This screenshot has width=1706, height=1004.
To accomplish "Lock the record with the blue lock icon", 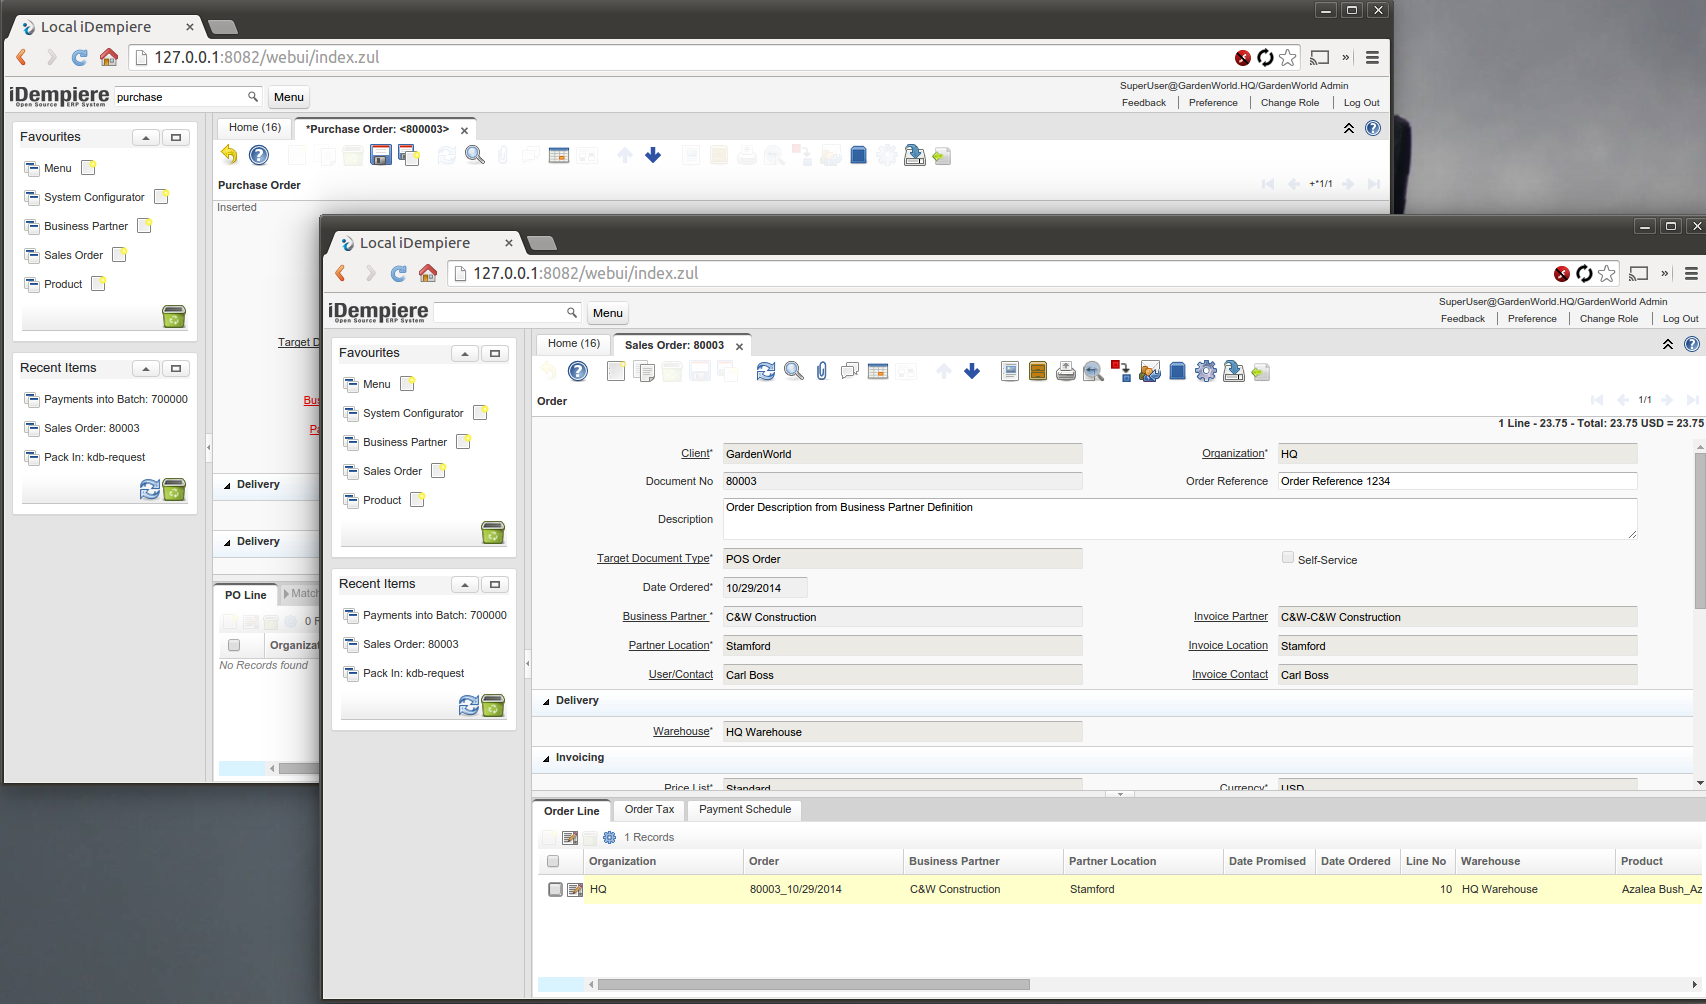I will point(1177,371).
